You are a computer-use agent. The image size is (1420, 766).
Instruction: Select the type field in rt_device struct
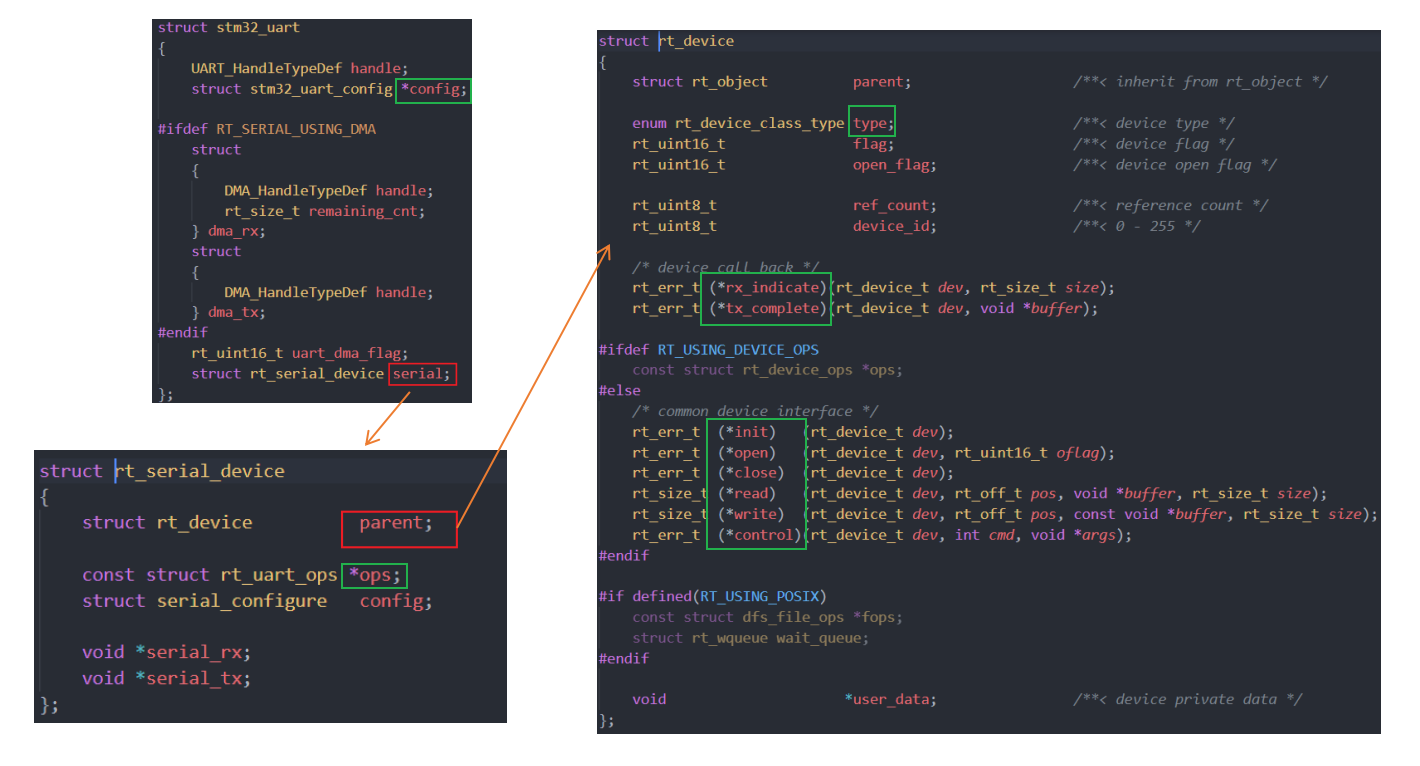point(871,122)
